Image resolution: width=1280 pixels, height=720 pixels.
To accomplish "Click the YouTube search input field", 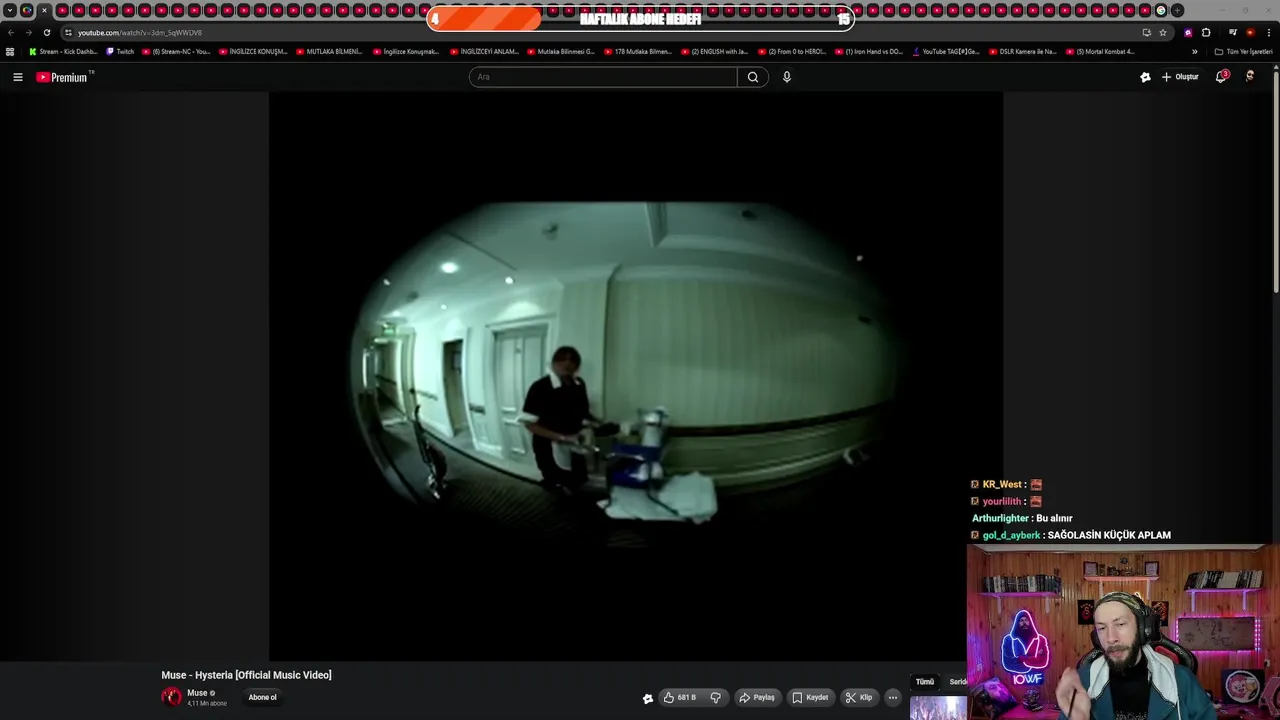I will point(603,77).
